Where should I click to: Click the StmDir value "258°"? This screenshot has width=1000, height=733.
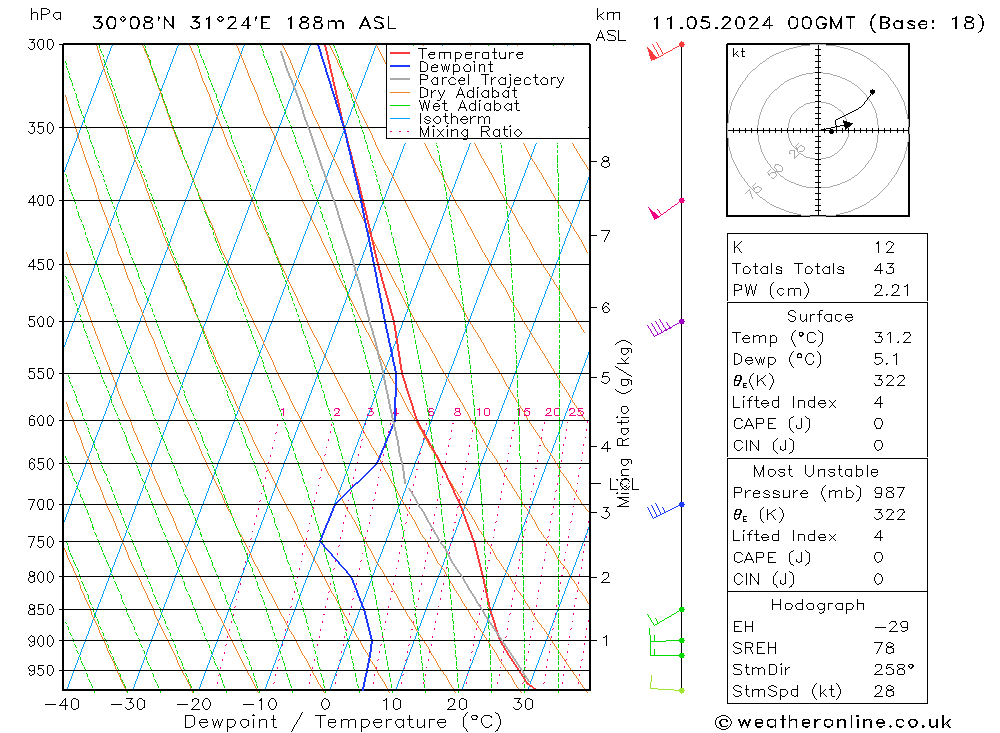894,670
